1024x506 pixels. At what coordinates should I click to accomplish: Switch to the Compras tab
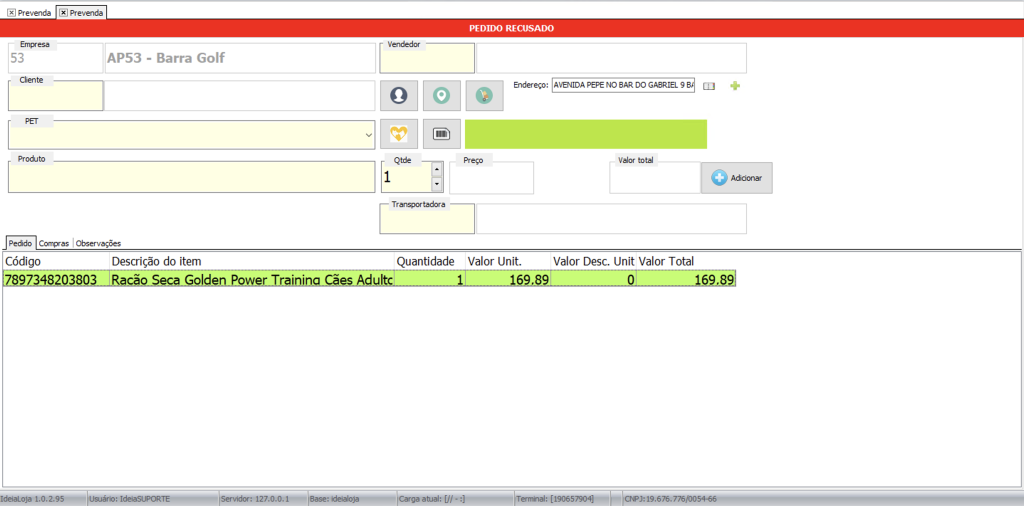[x=54, y=243]
